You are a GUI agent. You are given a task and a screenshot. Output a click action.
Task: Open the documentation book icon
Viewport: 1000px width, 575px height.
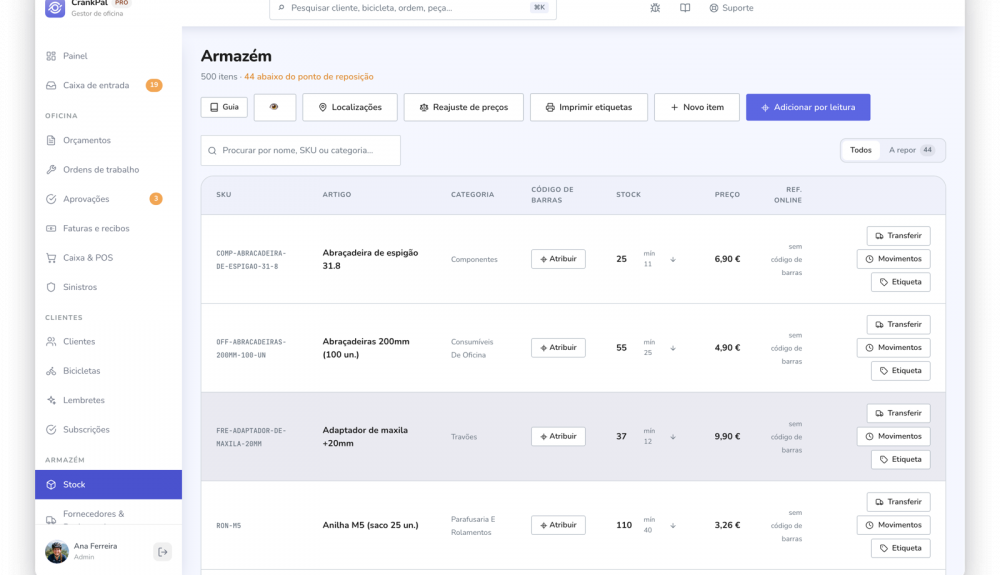[x=685, y=8]
